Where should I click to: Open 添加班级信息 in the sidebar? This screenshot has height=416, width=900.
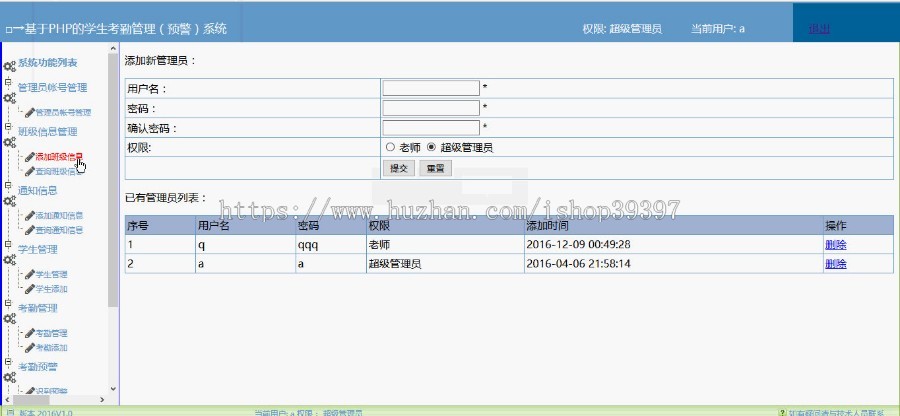[59, 157]
